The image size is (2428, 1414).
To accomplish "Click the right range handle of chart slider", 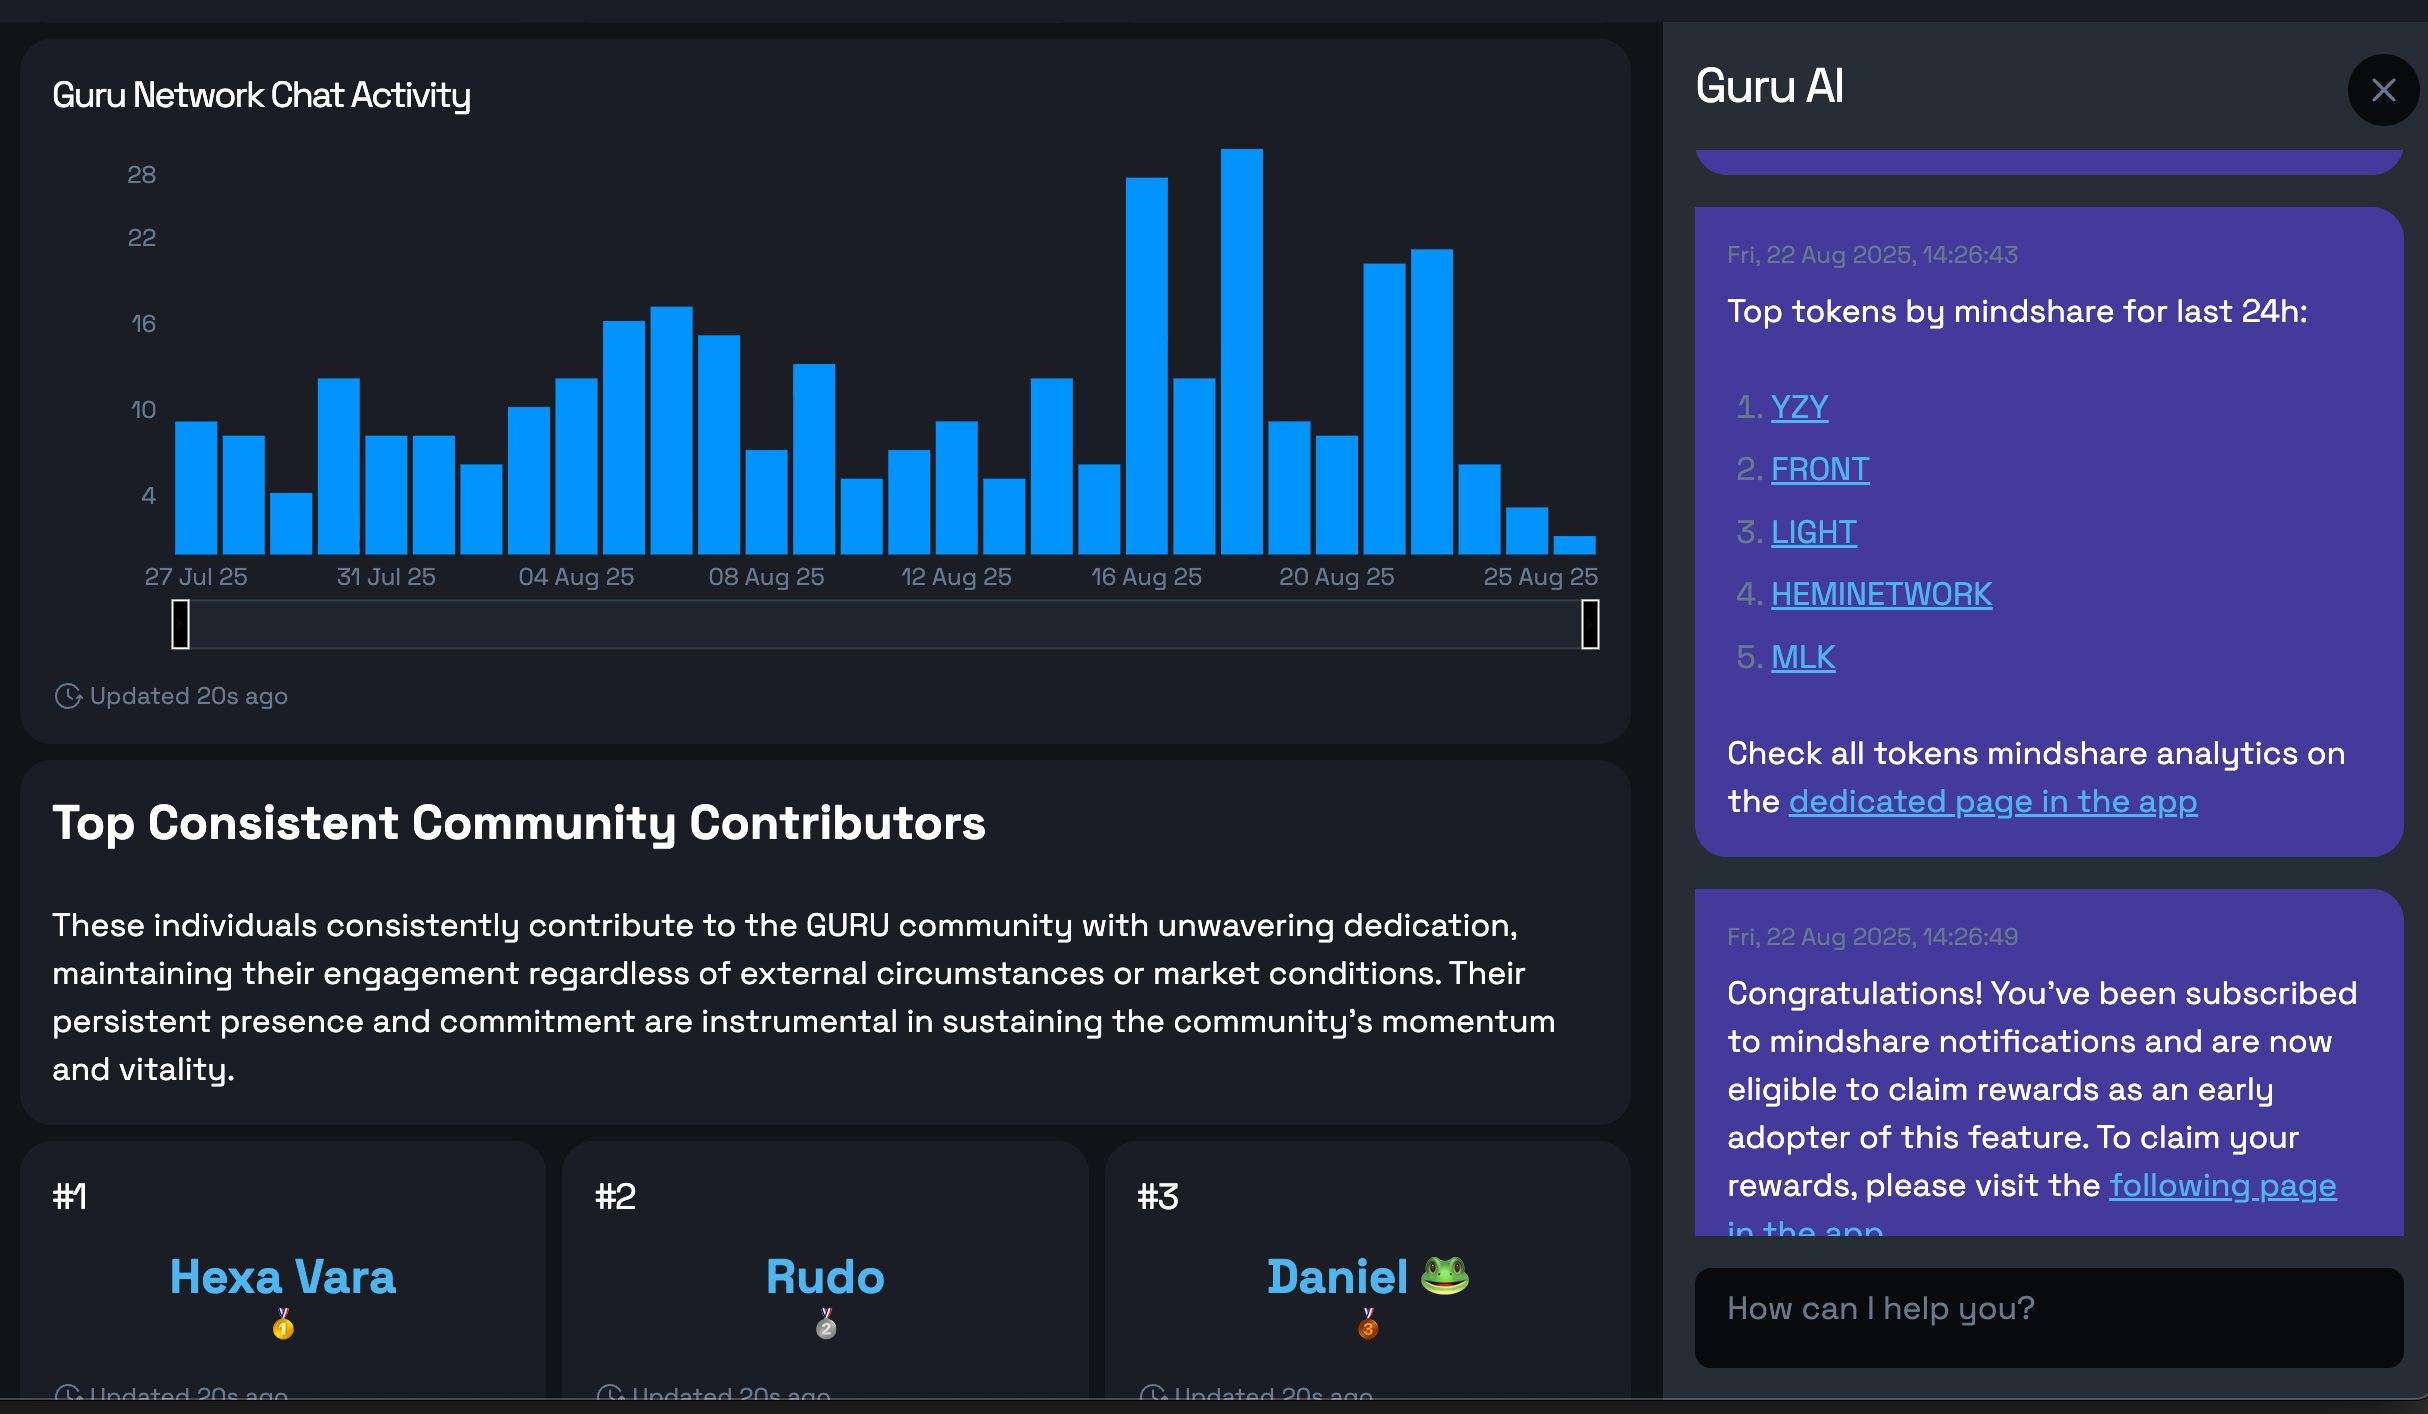I will [x=1589, y=624].
